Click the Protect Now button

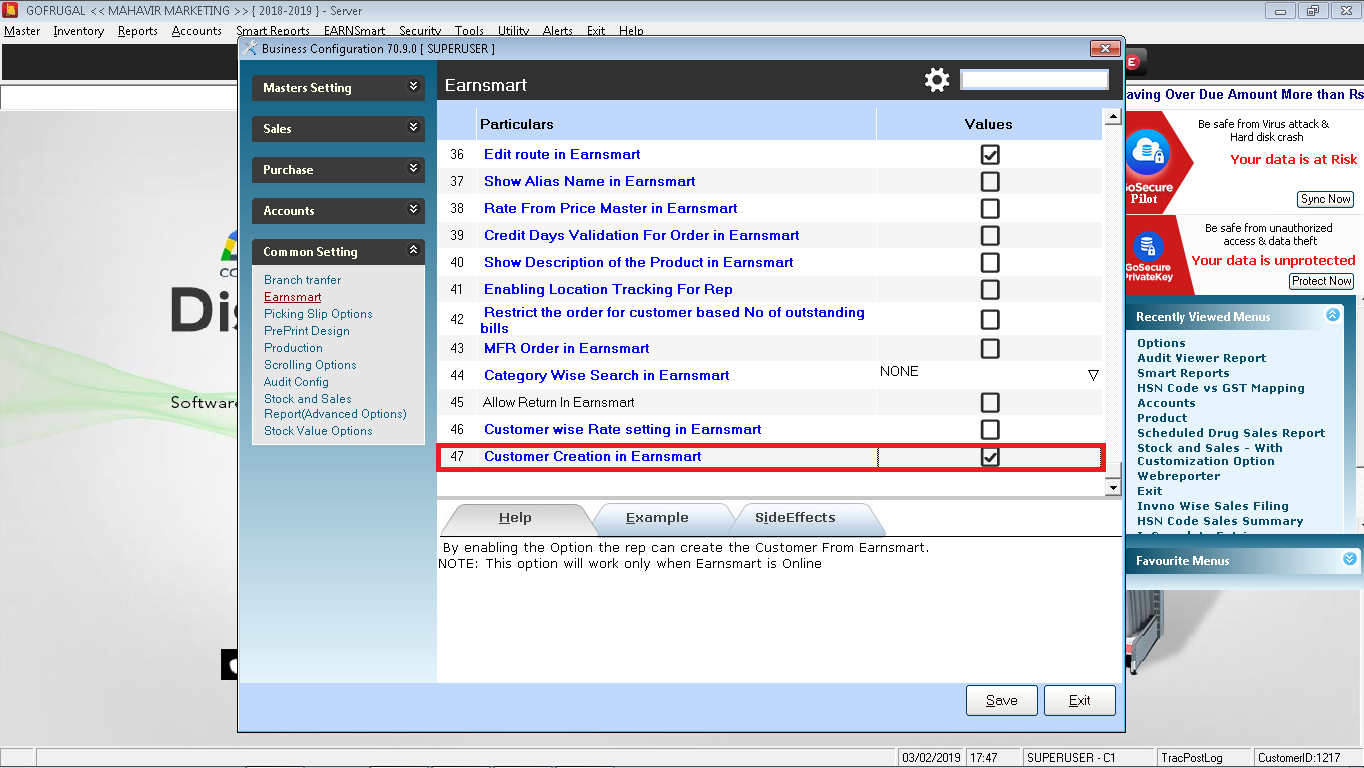(x=1322, y=281)
